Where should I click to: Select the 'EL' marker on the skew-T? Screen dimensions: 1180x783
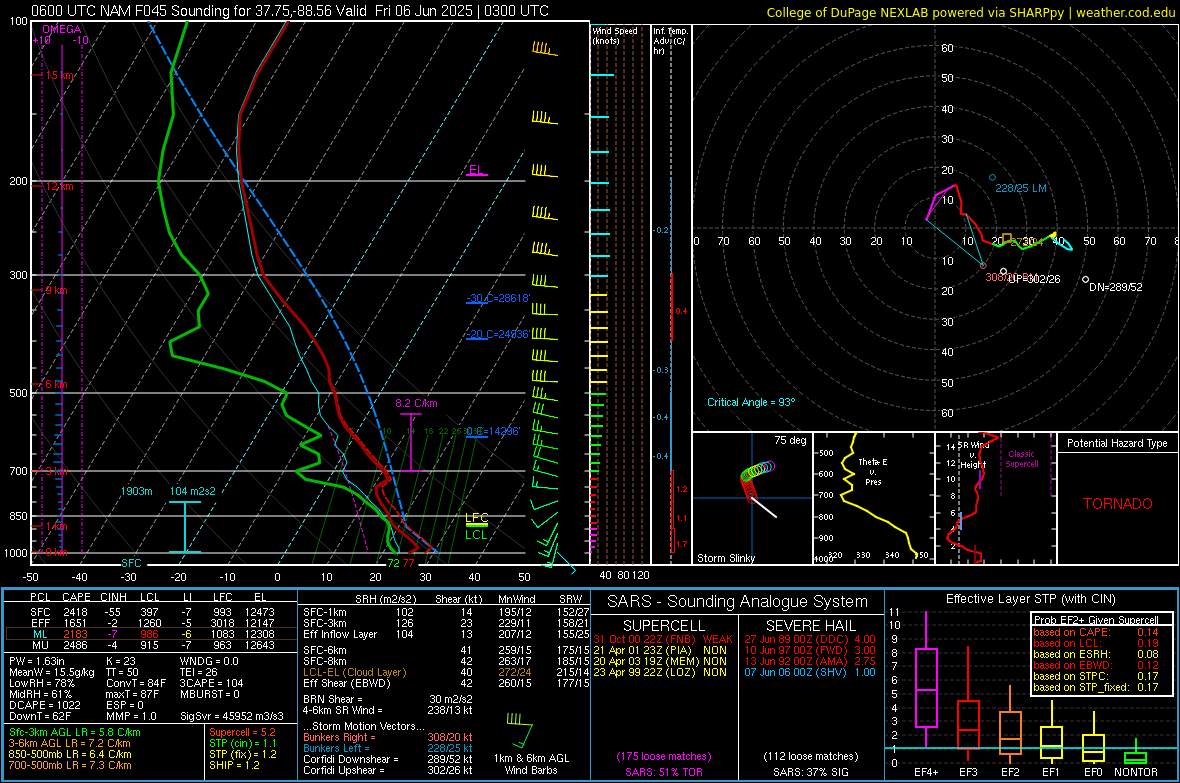point(476,169)
